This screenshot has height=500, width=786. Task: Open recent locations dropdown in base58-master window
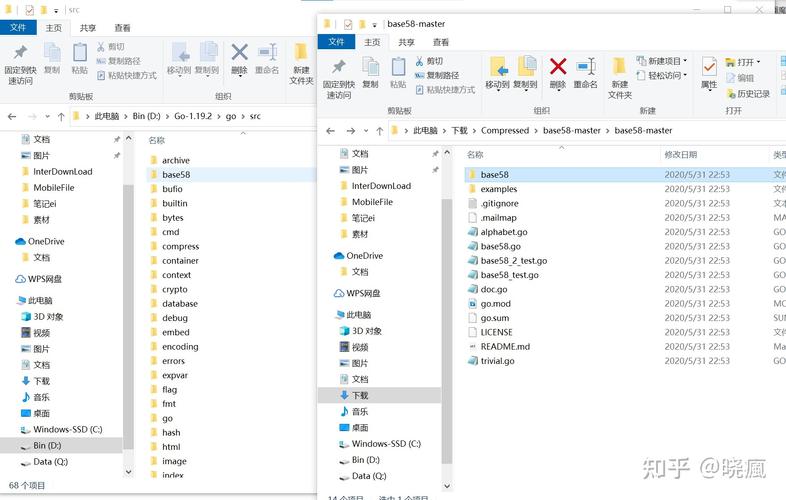pos(366,131)
